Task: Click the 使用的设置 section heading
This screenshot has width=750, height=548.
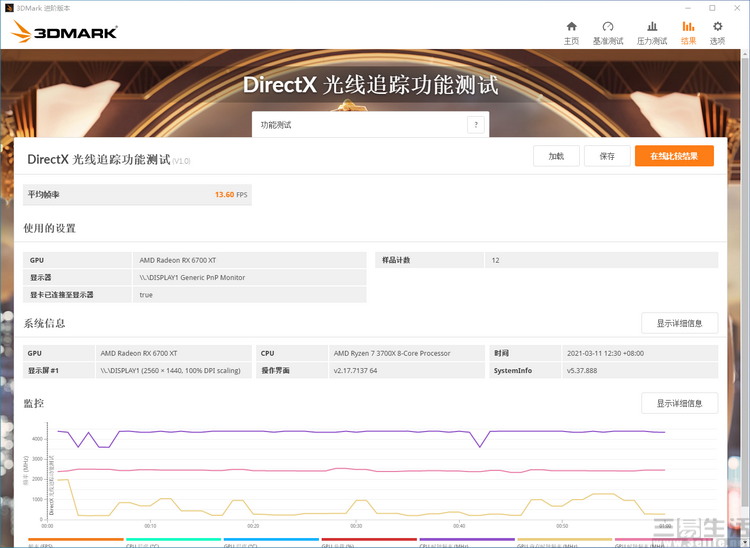Action: 50,228
